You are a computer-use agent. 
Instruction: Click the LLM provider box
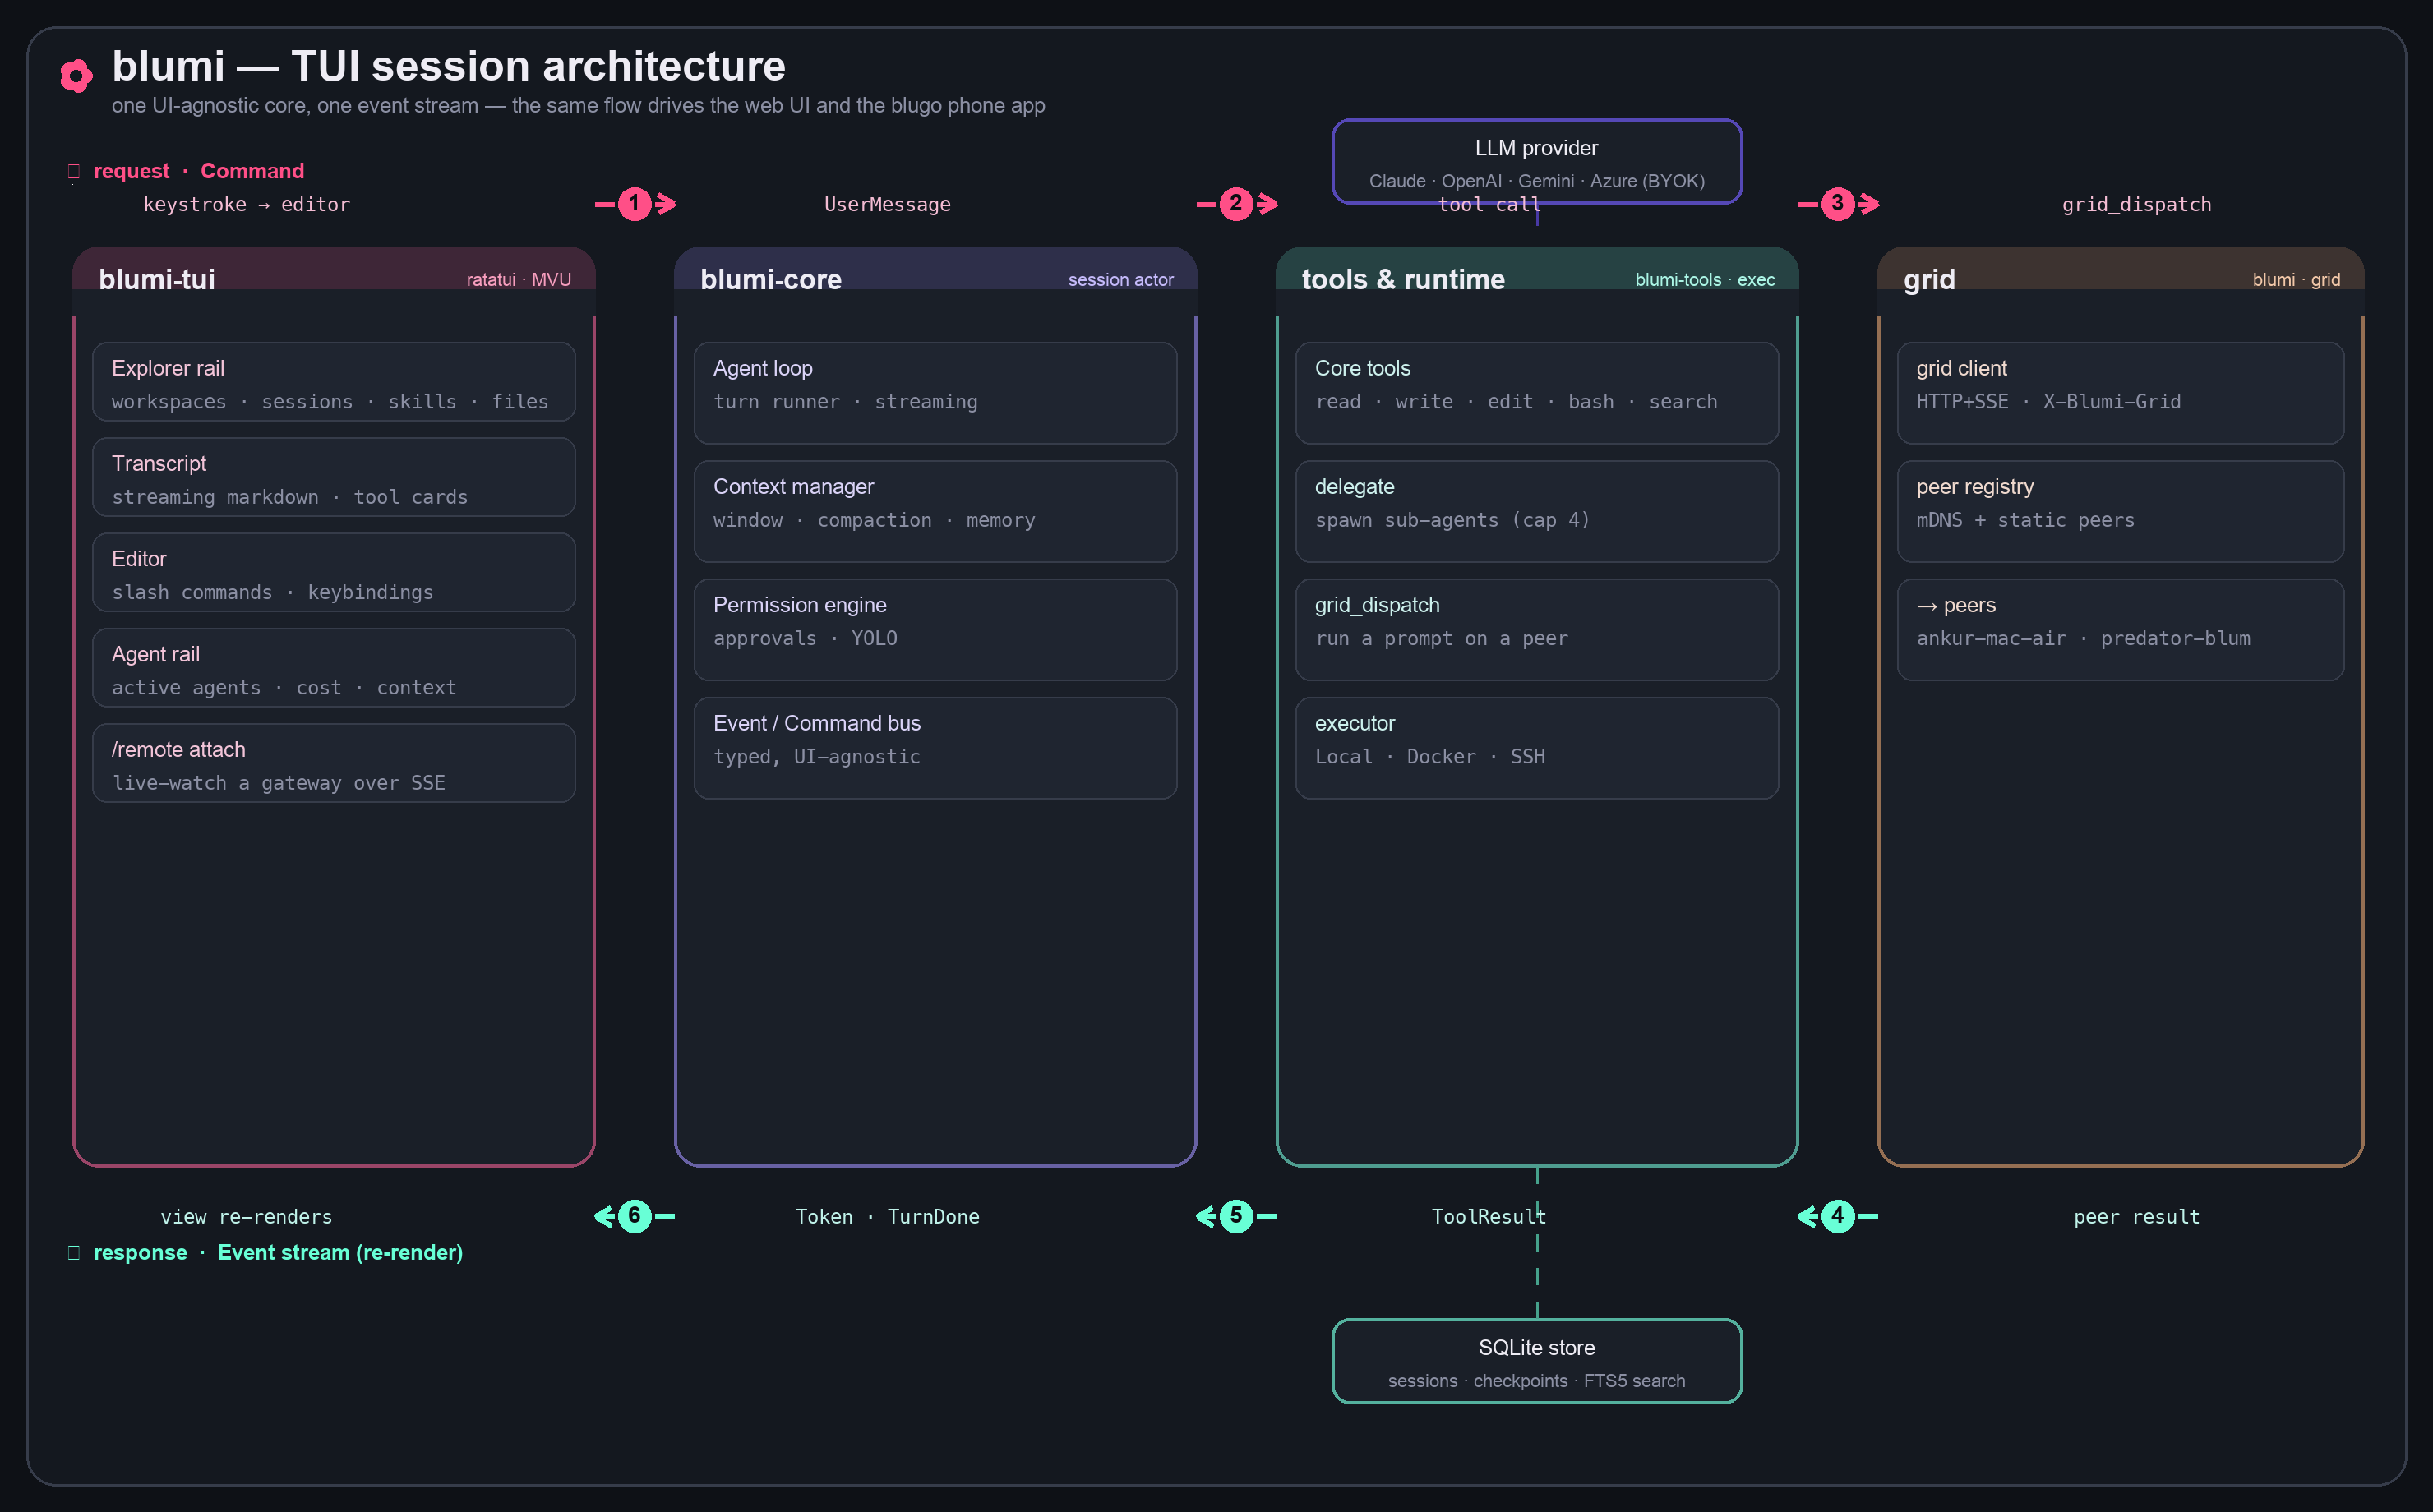(x=1537, y=162)
